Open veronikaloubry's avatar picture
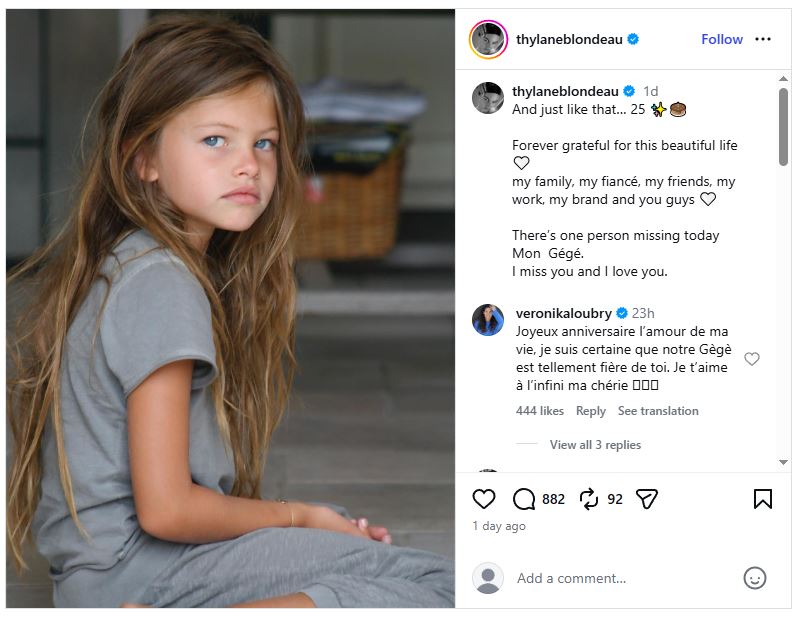The width and height of the screenshot is (805, 624). 488,320
